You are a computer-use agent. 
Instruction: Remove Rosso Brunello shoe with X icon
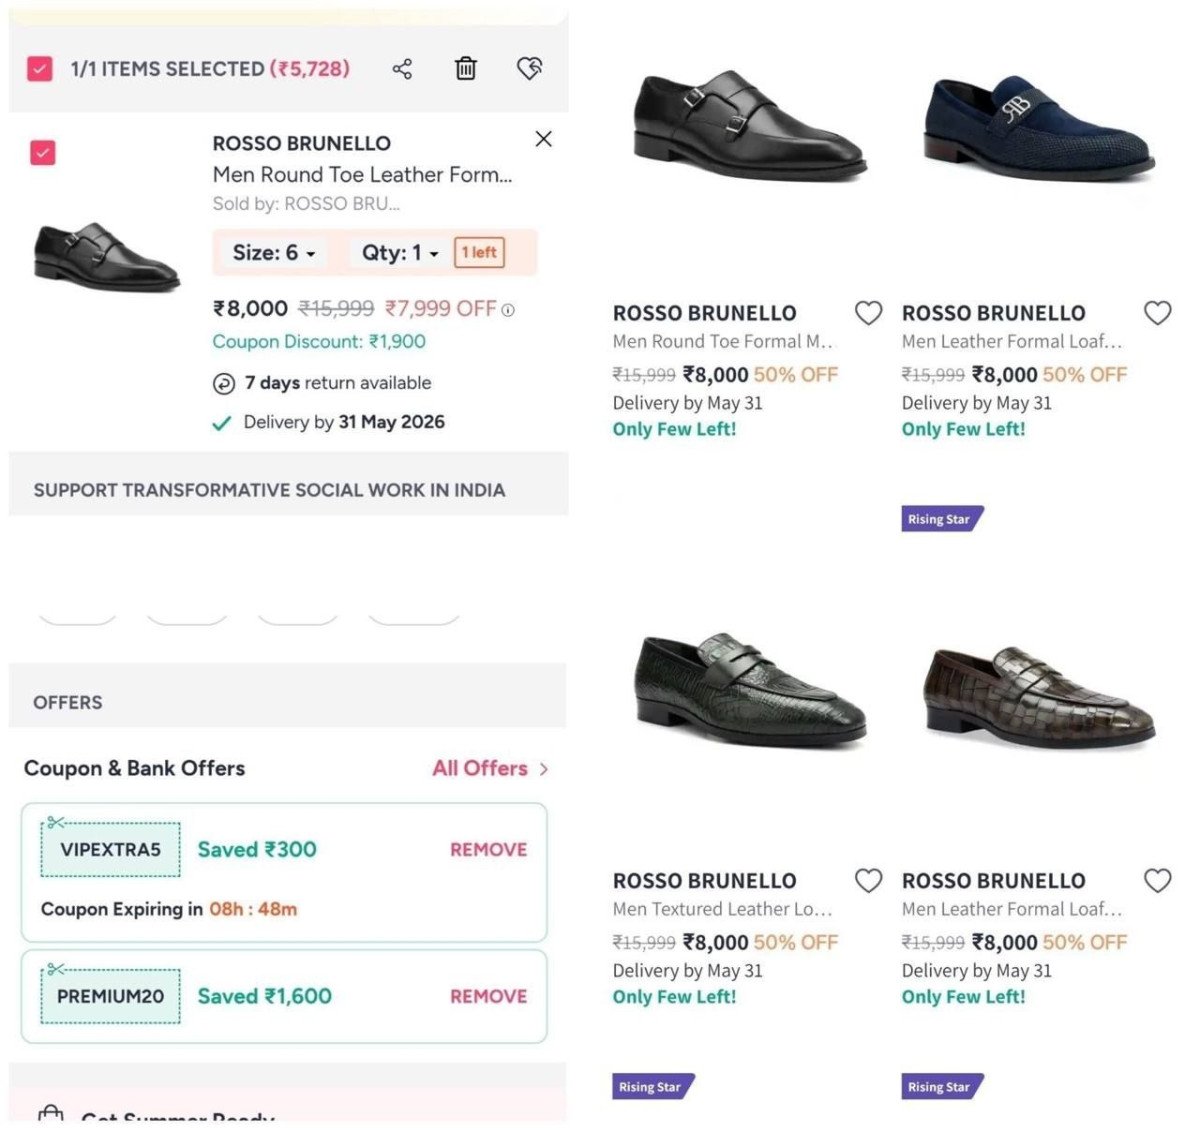tap(543, 139)
